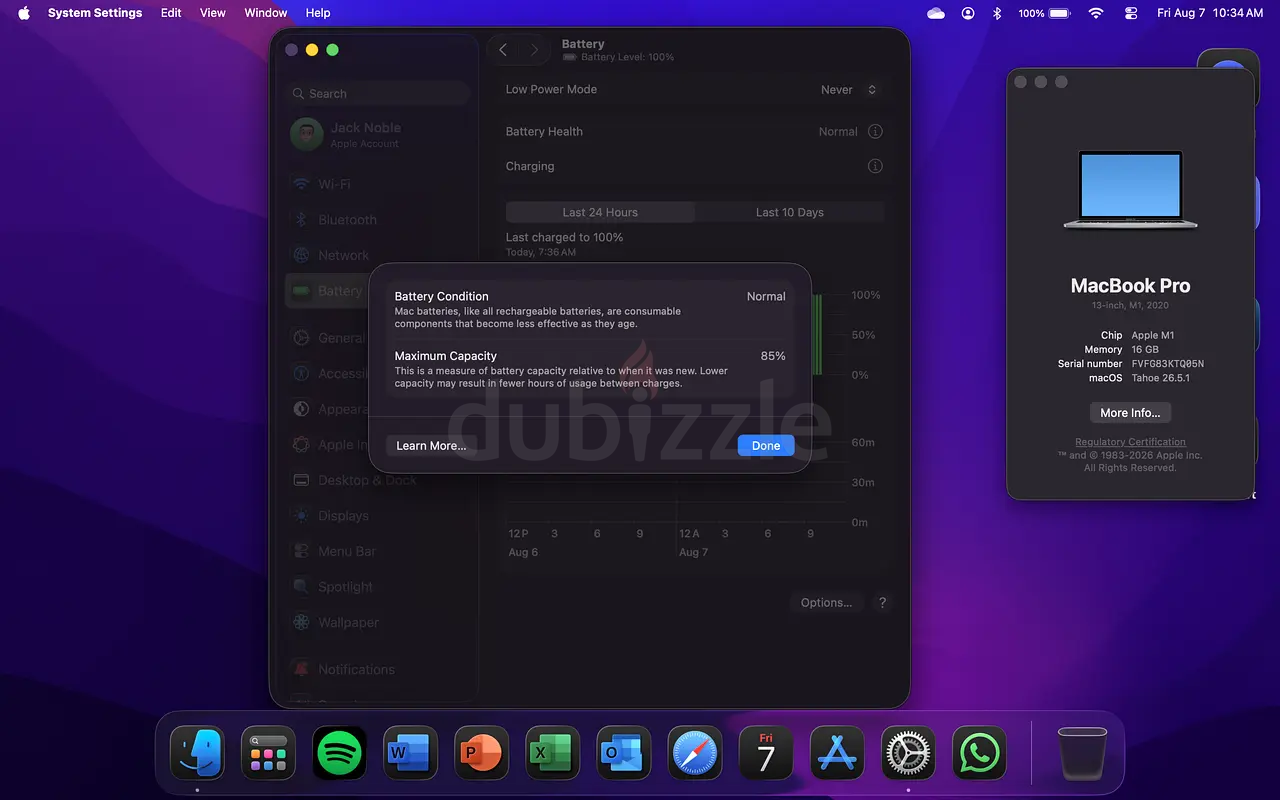Open the View menu
1280x800 pixels.
pyautogui.click(x=213, y=13)
